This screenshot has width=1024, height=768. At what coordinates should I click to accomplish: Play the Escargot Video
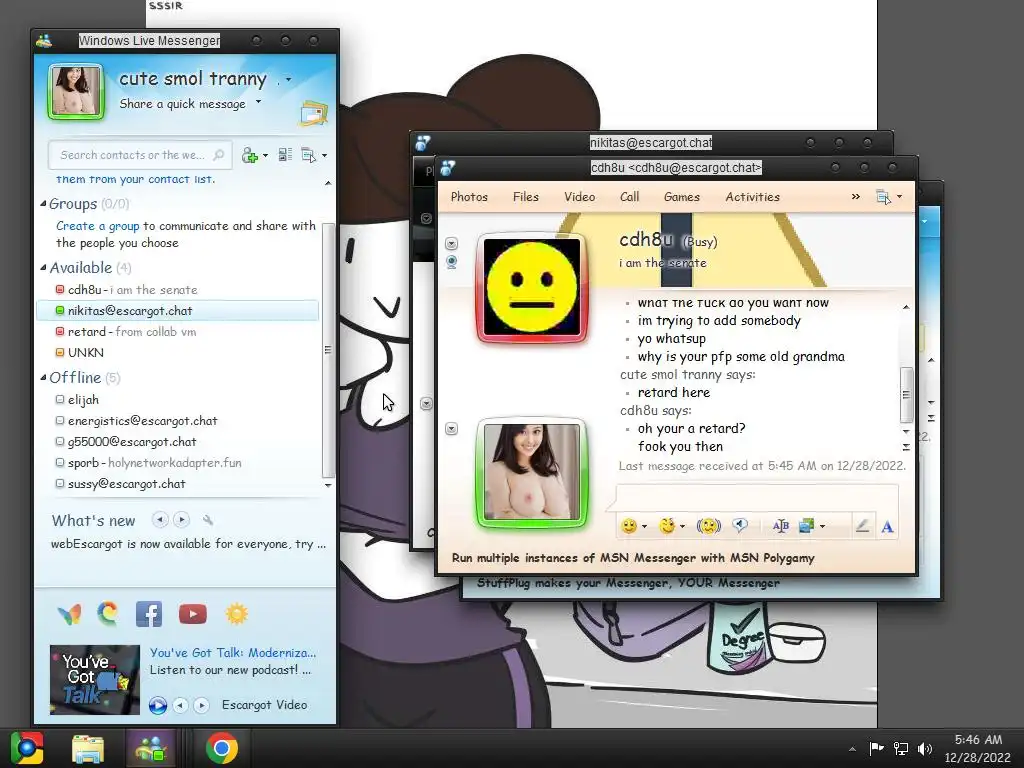(x=157, y=705)
